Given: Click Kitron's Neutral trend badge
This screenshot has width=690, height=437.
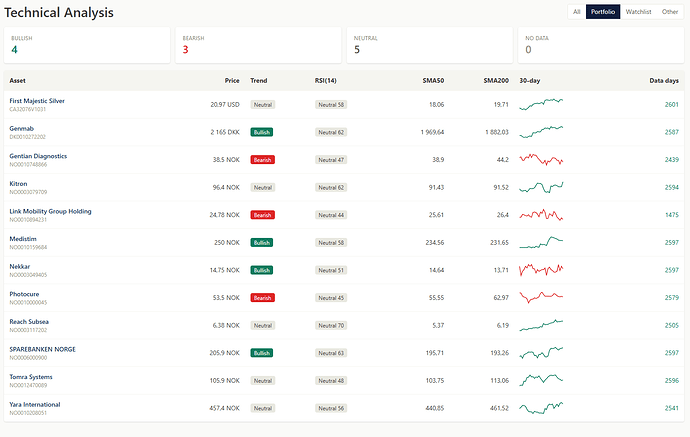Looking at the screenshot, I should tap(263, 187).
